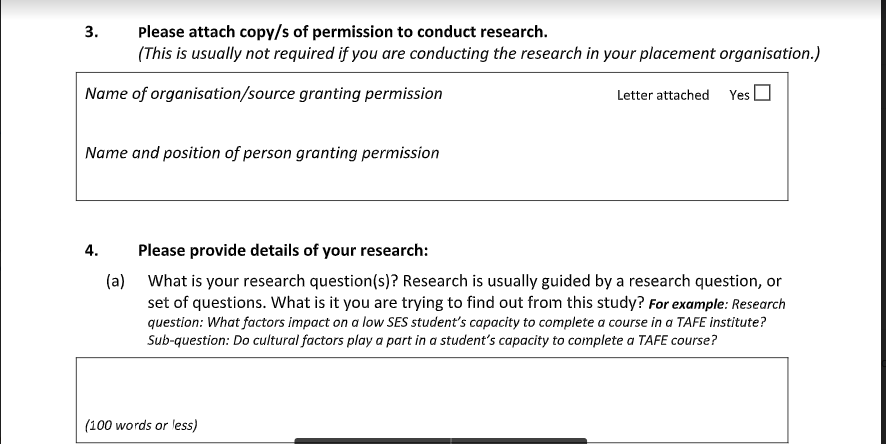Click the bold 'For example' text
This screenshot has height=444, width=886.
pos(686,304)
